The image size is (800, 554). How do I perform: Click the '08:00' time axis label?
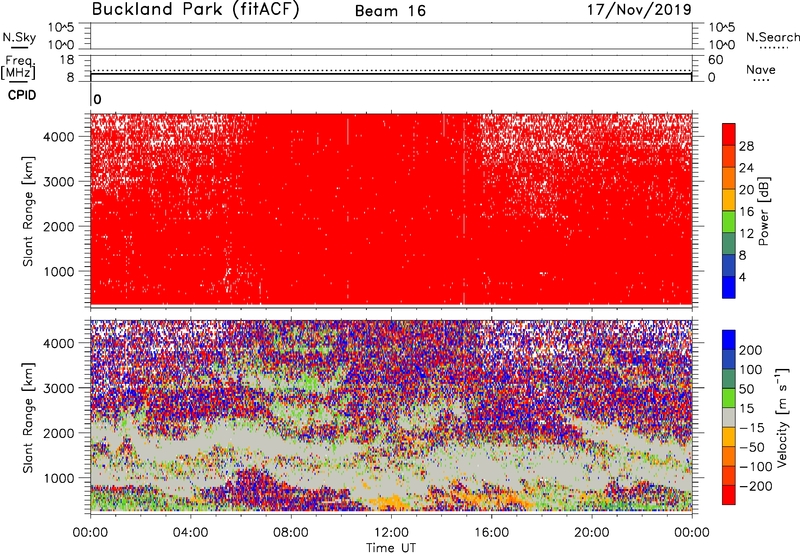(290, 533)
